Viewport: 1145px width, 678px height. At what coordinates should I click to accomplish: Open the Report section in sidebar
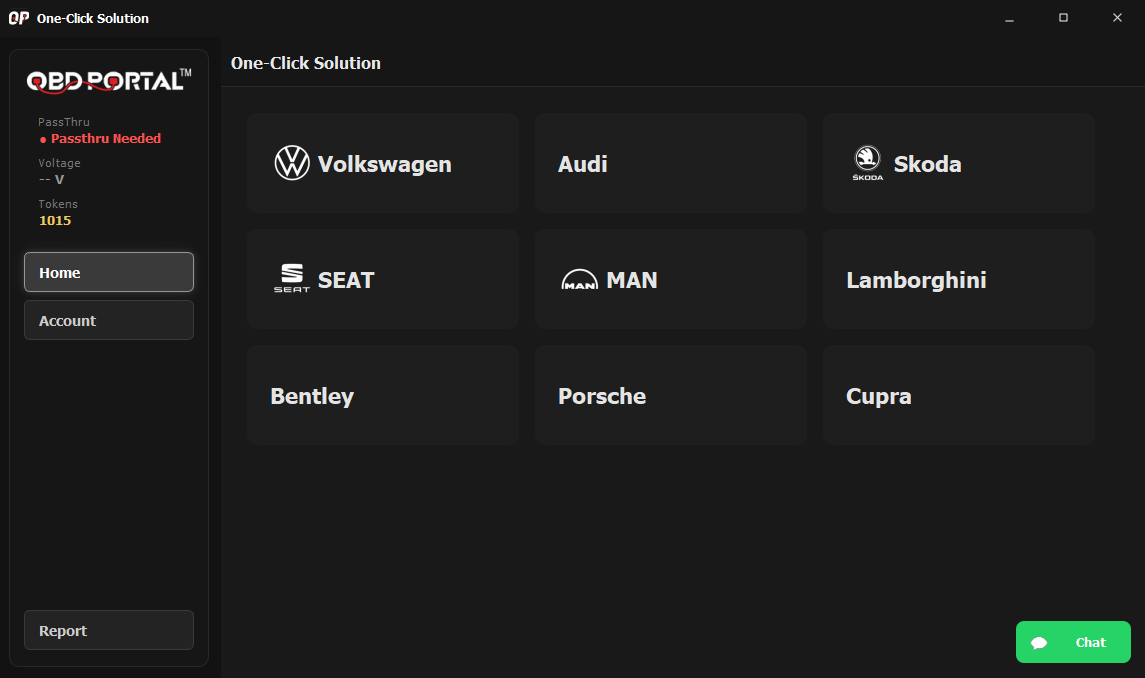click(109, 630)
